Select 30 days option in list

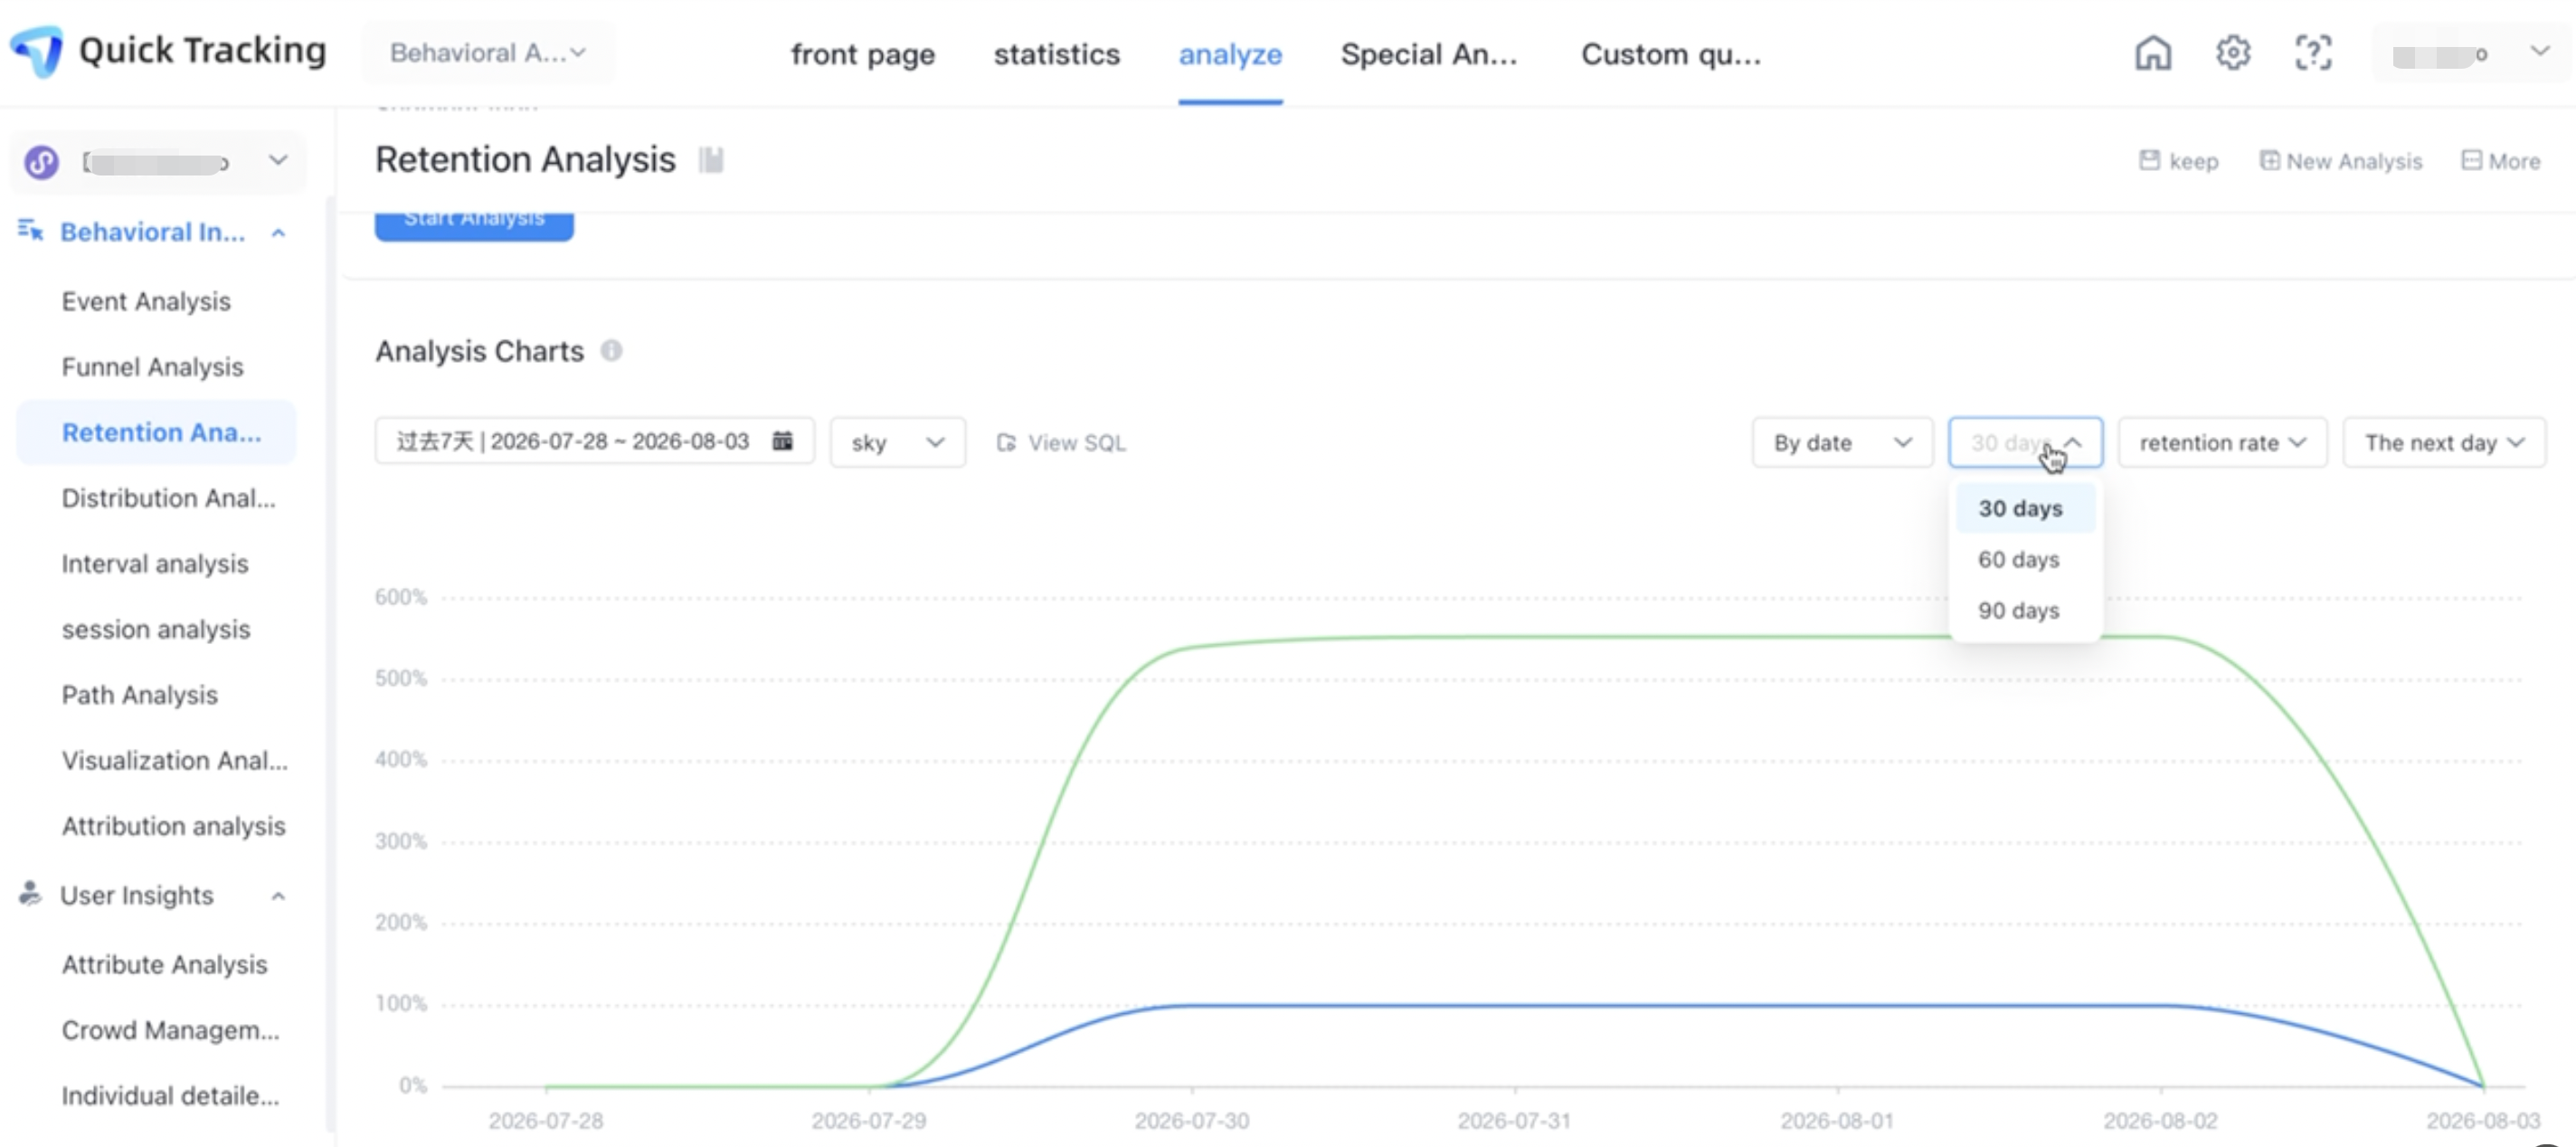2025,508
